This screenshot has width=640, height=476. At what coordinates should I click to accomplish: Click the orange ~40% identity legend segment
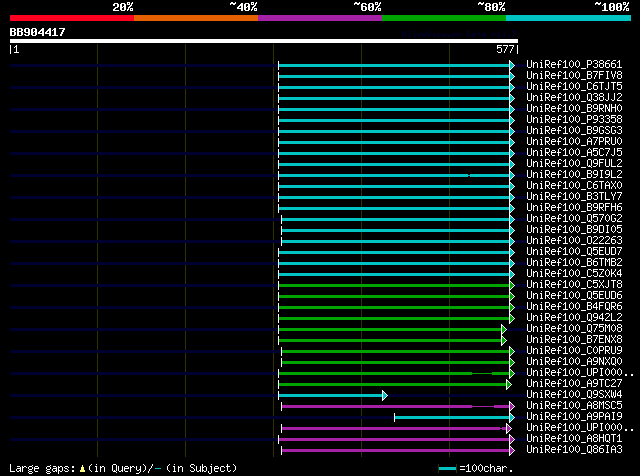coord(196,18)
